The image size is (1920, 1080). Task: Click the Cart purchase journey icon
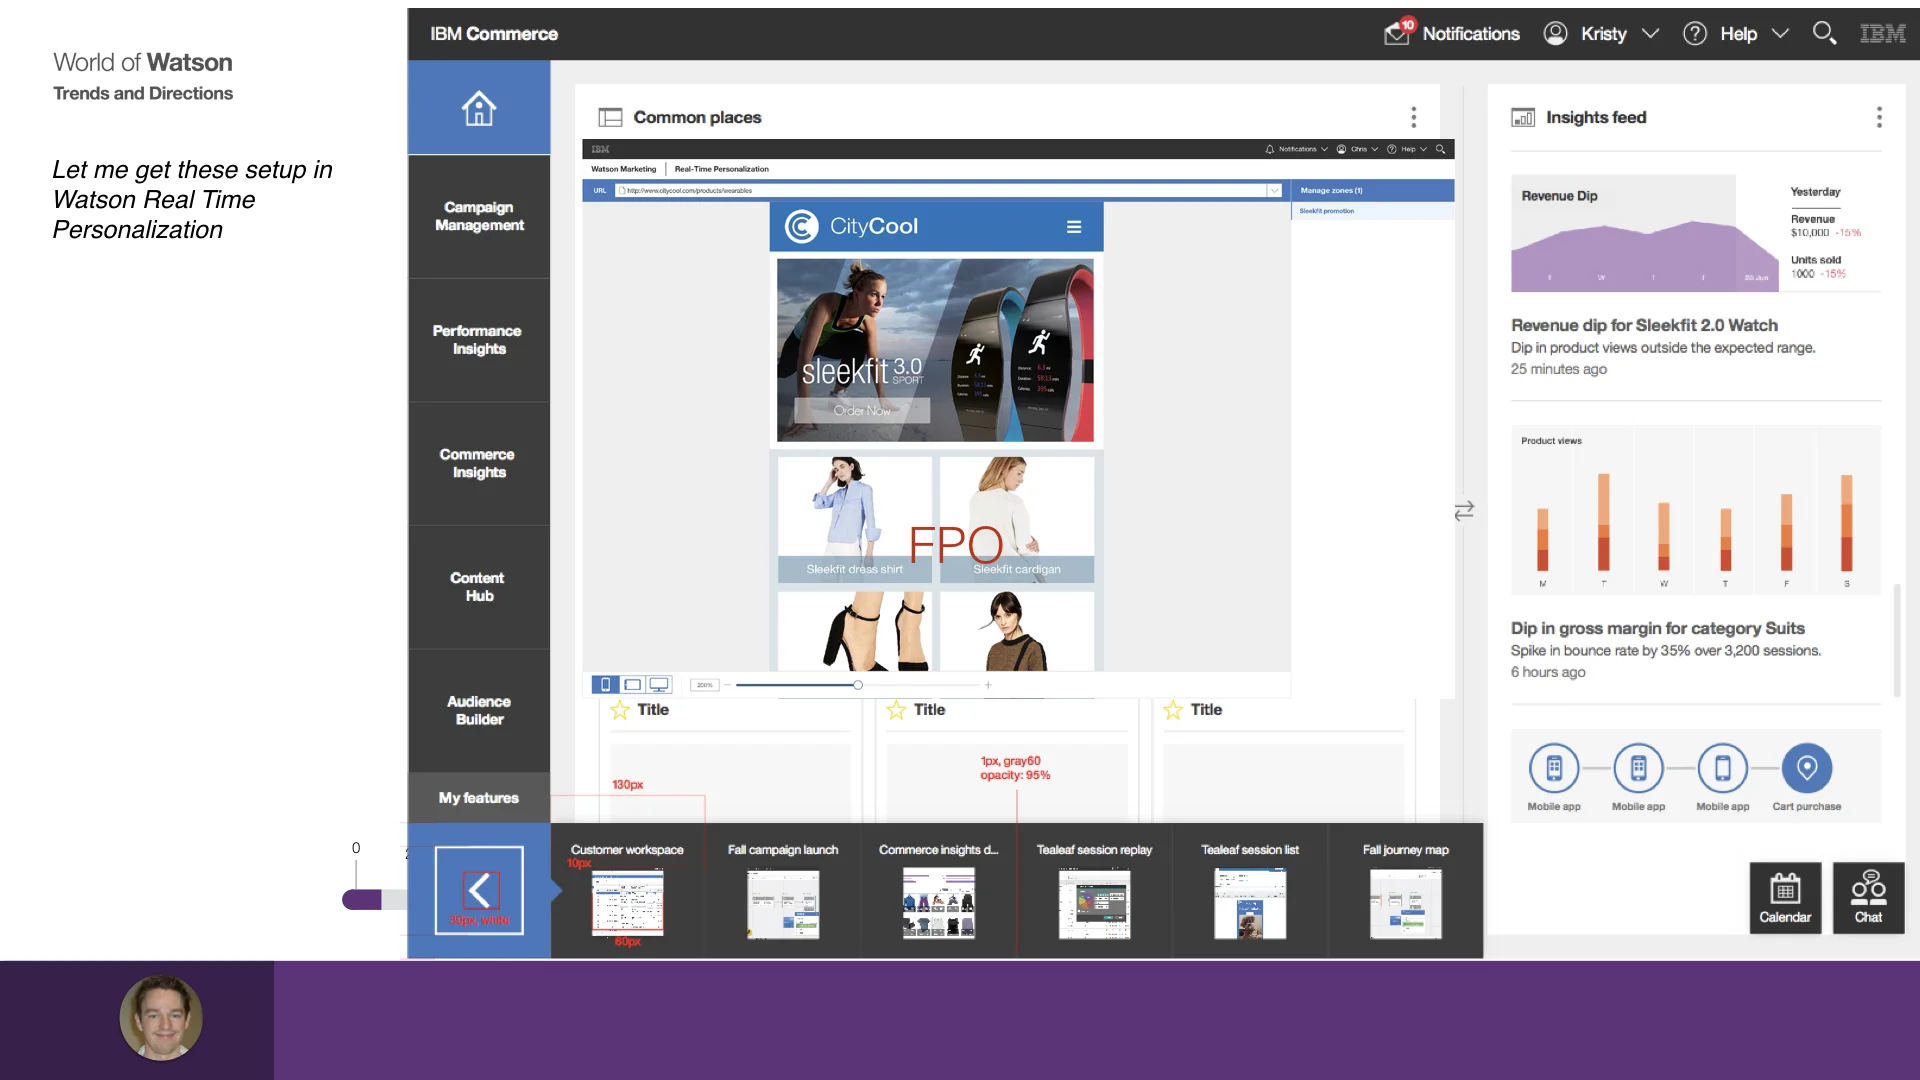click(1806, 768)
